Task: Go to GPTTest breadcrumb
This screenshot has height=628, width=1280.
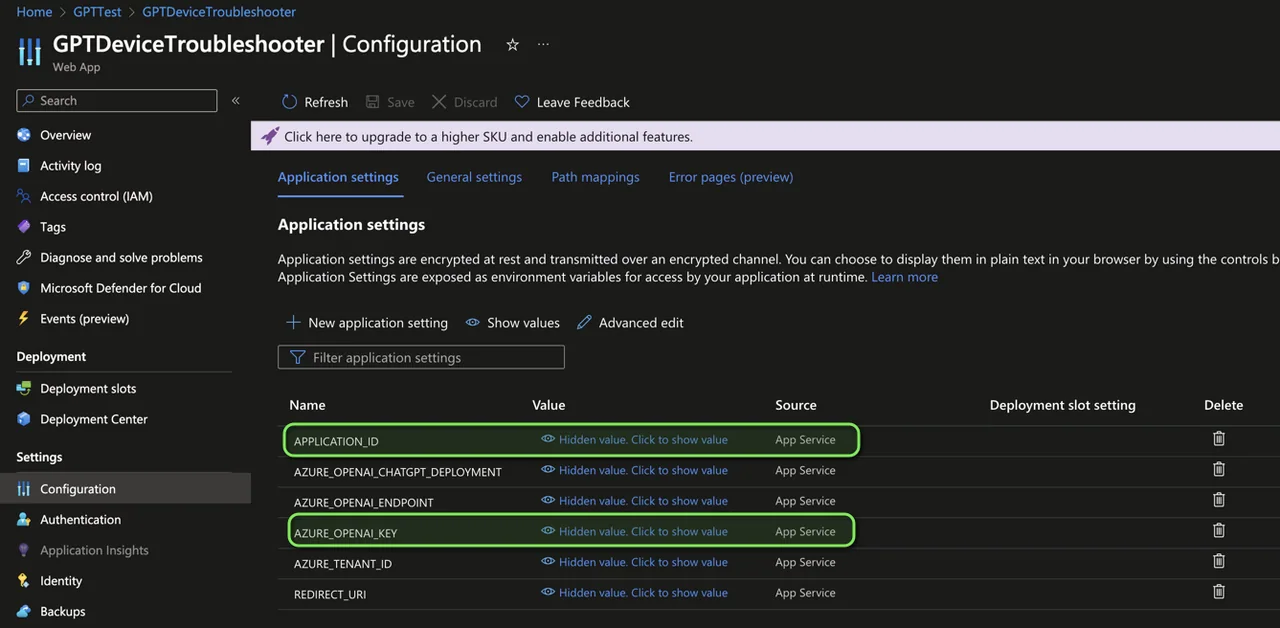Action: (x=97, y=12)
